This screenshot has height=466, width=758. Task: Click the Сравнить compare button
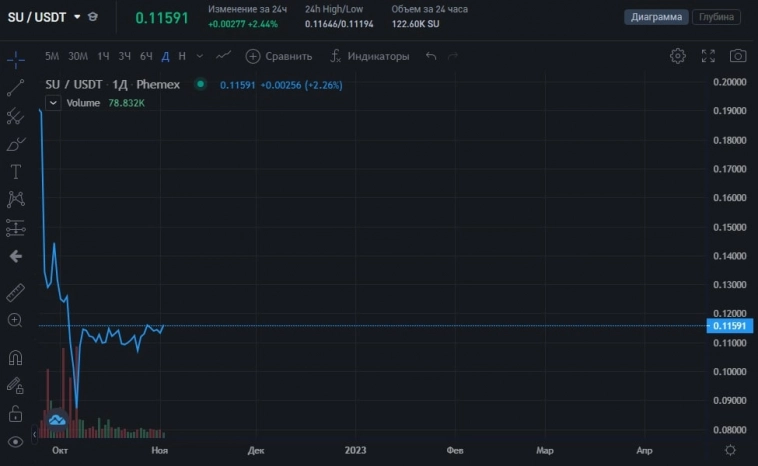click(x=279, y=56)
